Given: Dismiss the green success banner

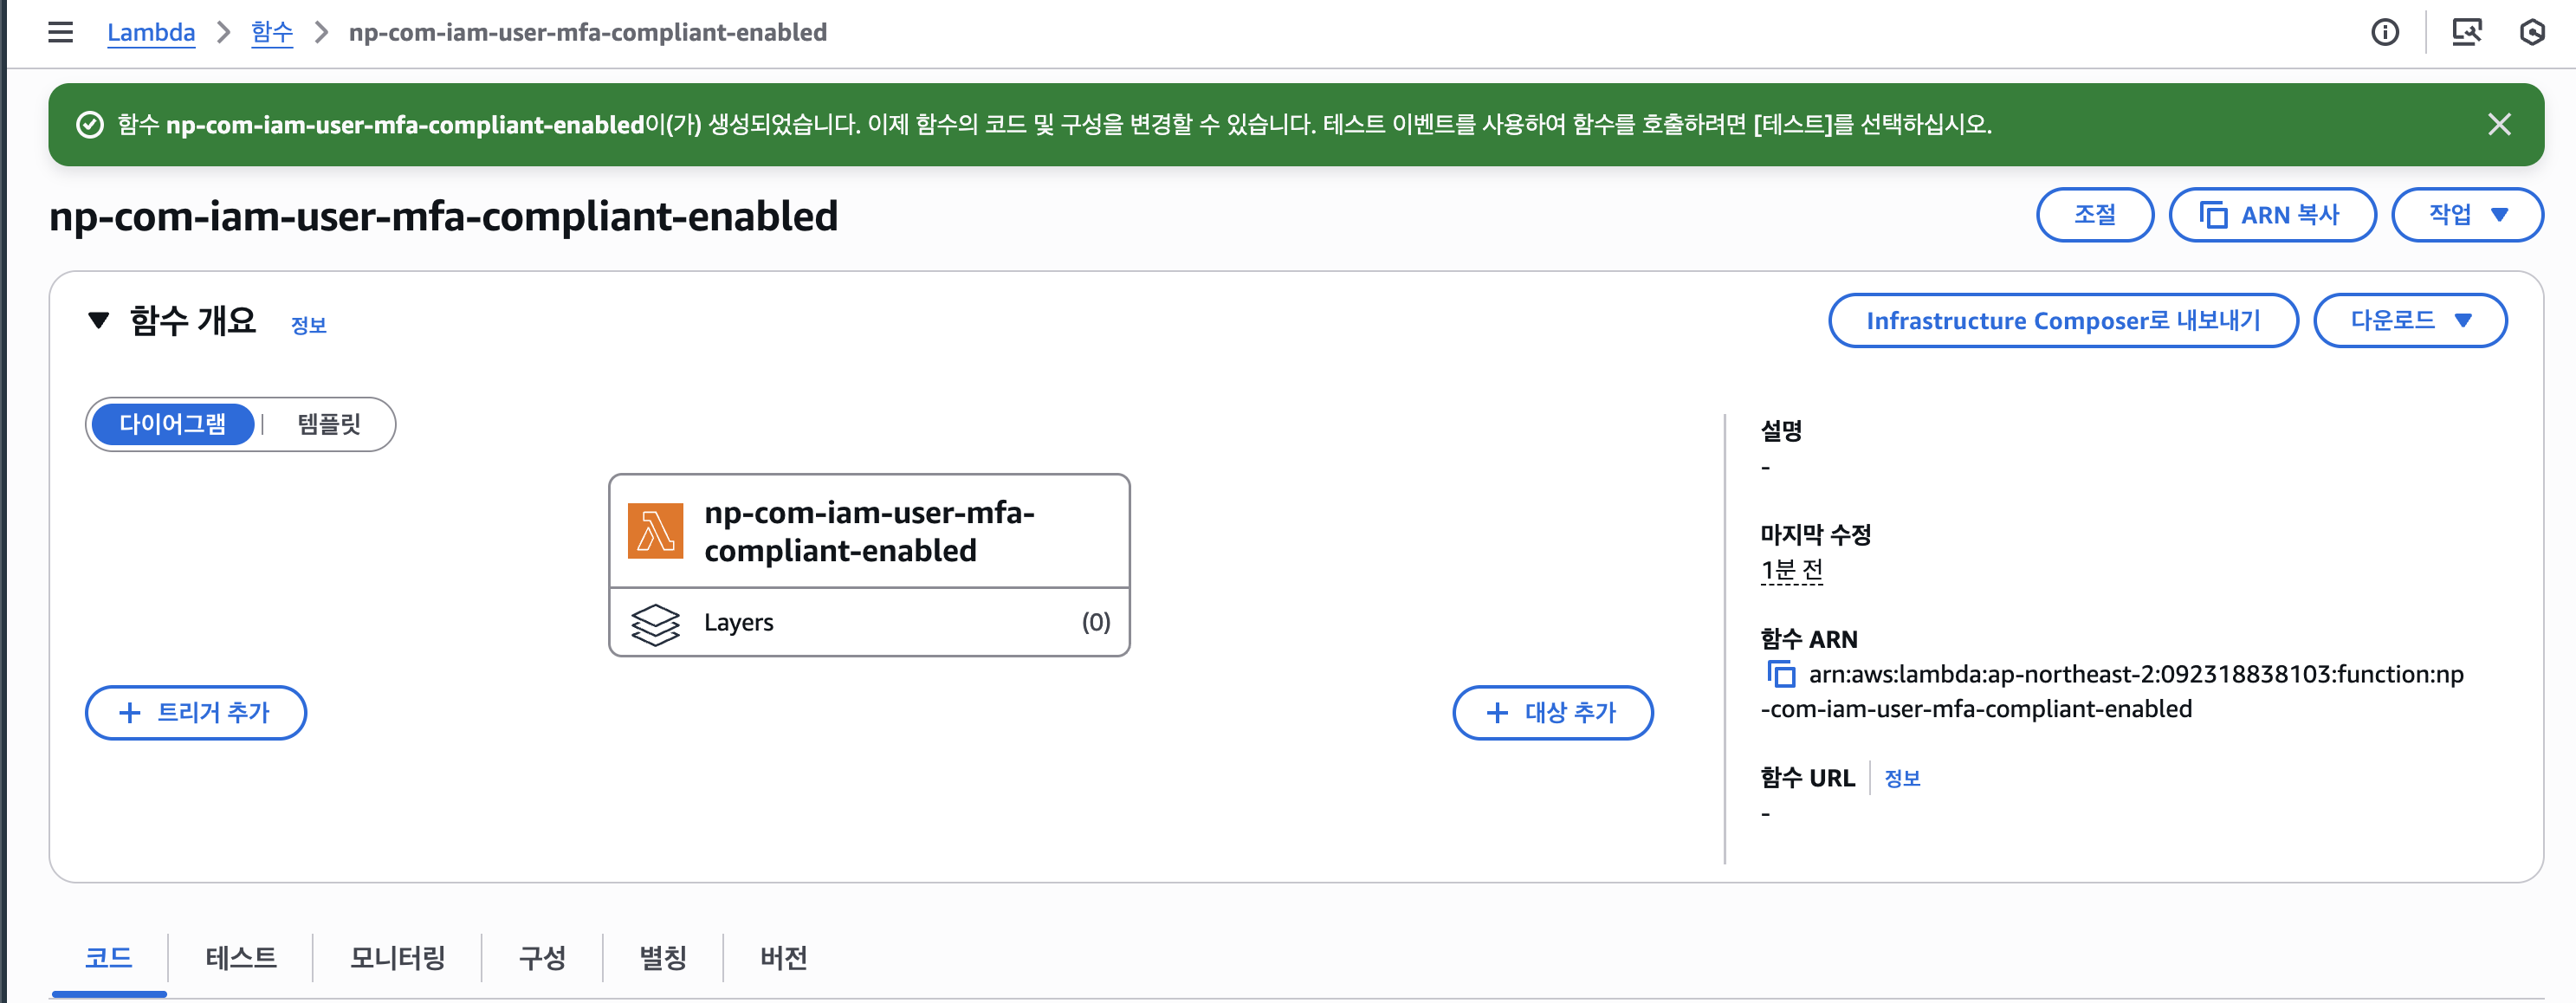Looking at the screenshot, I should [2499, 124].
